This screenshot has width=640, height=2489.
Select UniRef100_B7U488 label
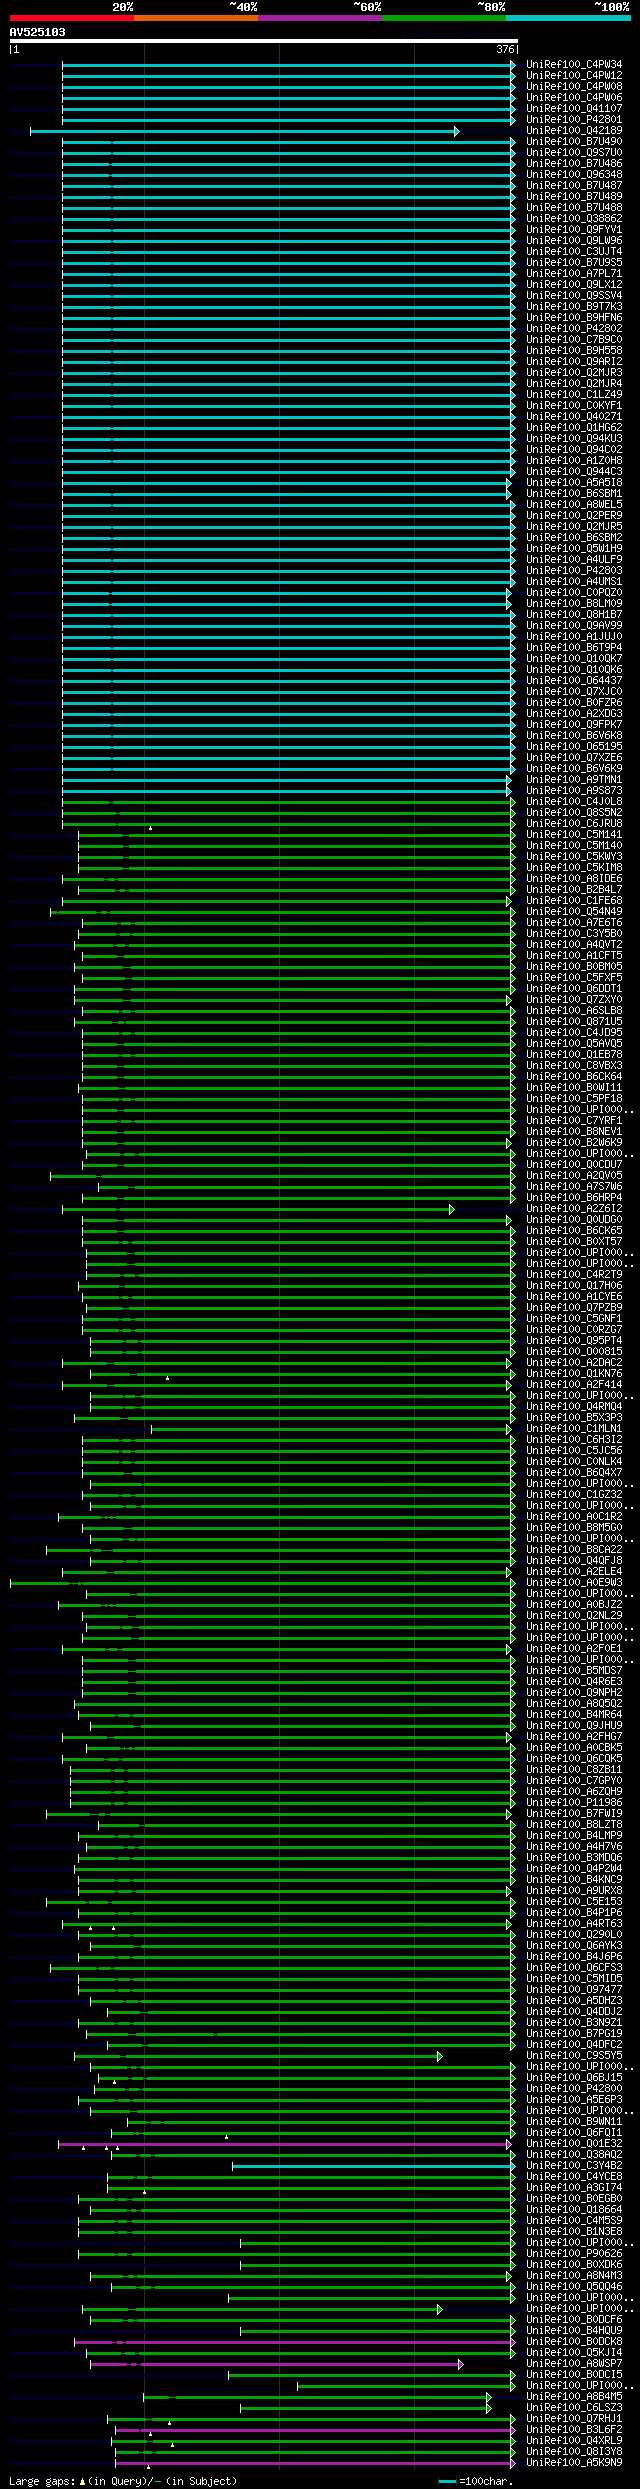pyautogui.click(x=574, y=208)
